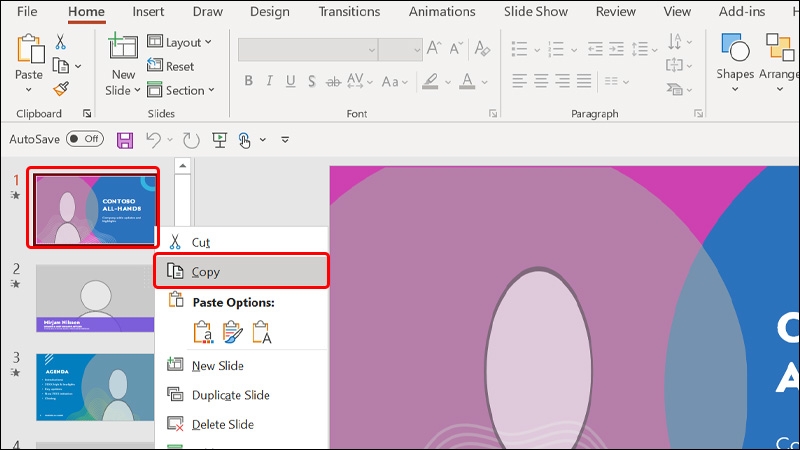Viewport: 800px width, 450px height.
Task: Switch to the Animations tab
Action: [442, 11]
